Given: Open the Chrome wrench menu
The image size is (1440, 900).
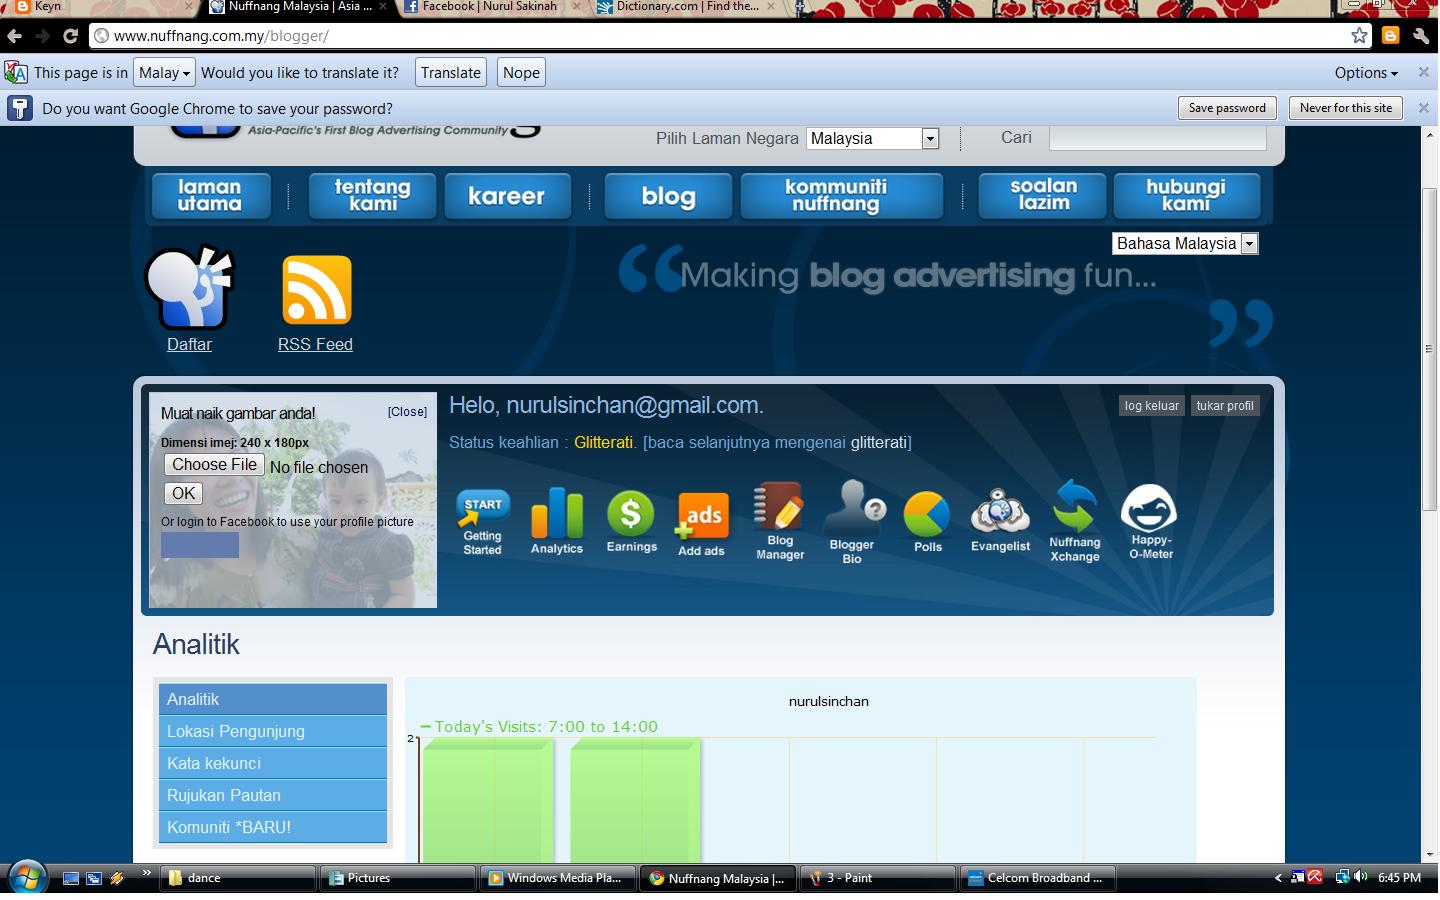Looking at the screenshot, I should click(1421, 36).
